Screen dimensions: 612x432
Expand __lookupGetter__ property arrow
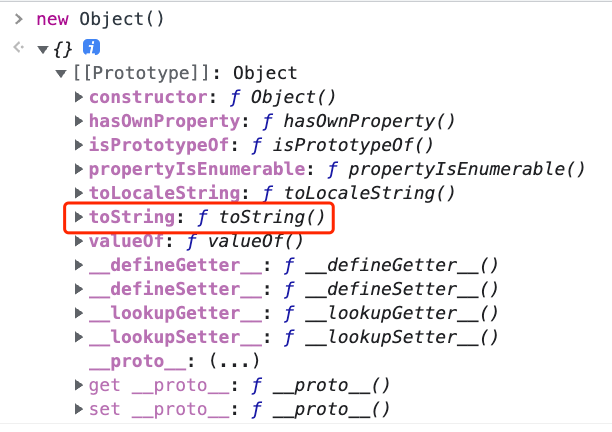coord(79,313)
